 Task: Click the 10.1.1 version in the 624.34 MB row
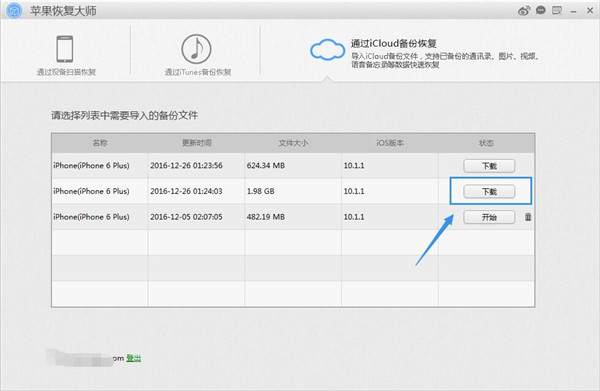click(x=354, y=166)
